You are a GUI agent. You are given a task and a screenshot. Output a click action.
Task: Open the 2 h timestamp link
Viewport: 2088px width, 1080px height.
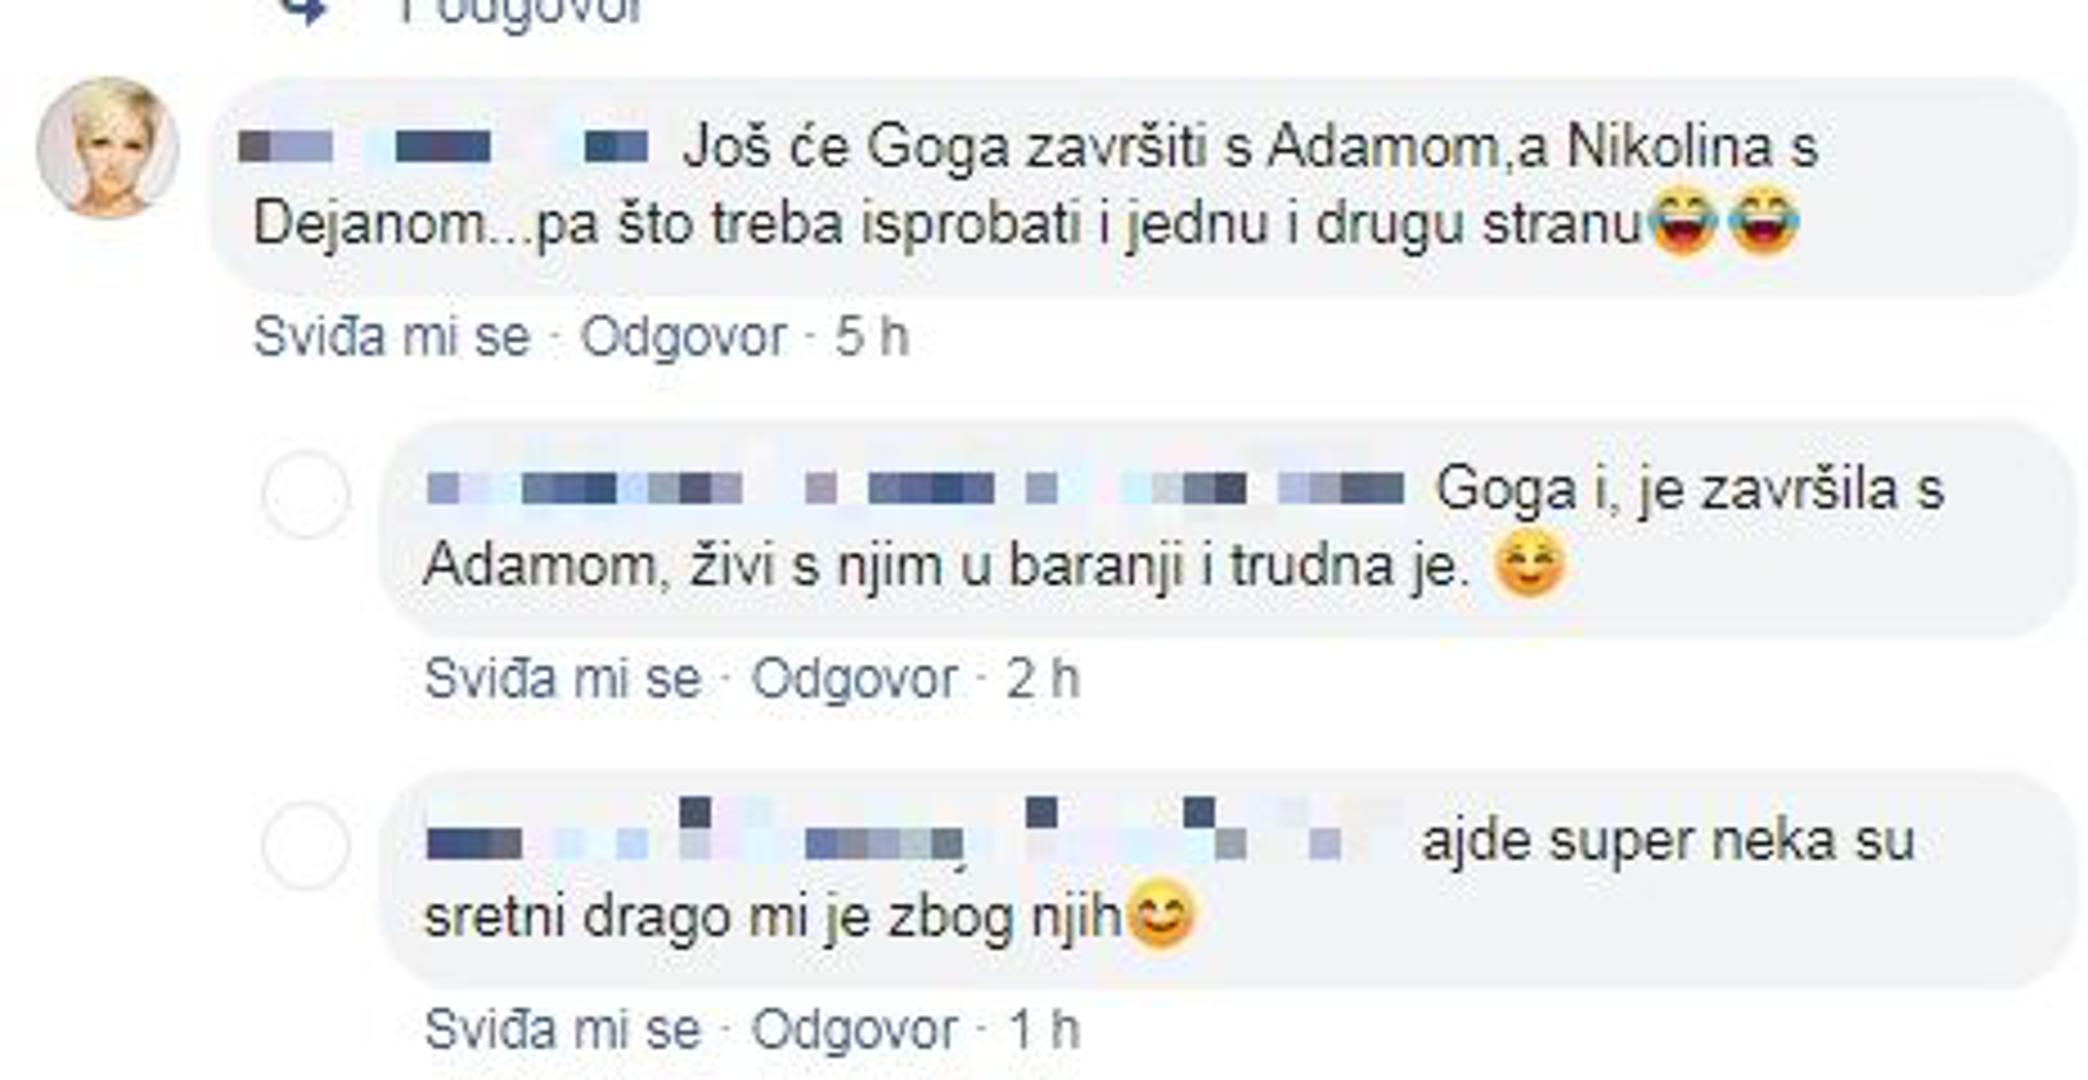[x=1043, y=679]
